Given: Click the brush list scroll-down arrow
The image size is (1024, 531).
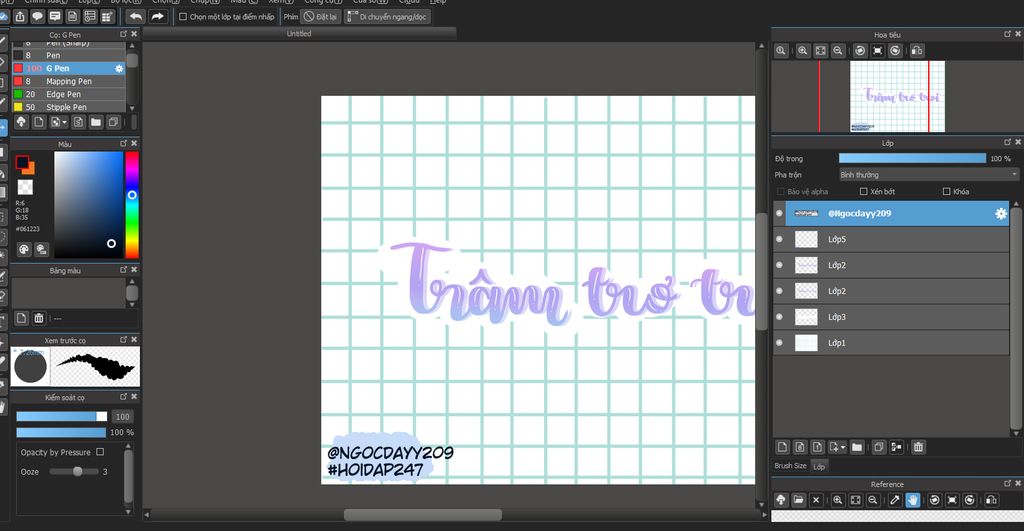Looking at the screenshot, I should (132, 108).
